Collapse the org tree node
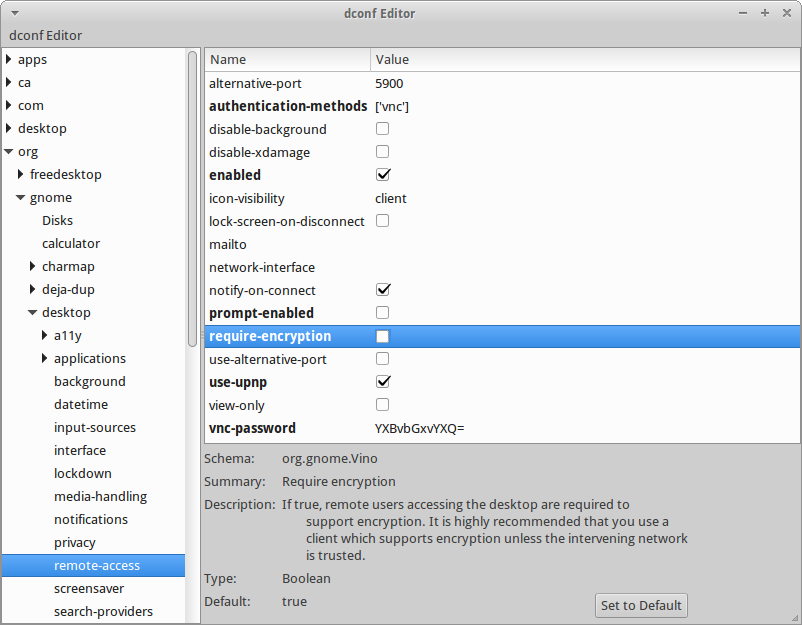Screen dimensions: 802x625 click(x=9, y=152)
